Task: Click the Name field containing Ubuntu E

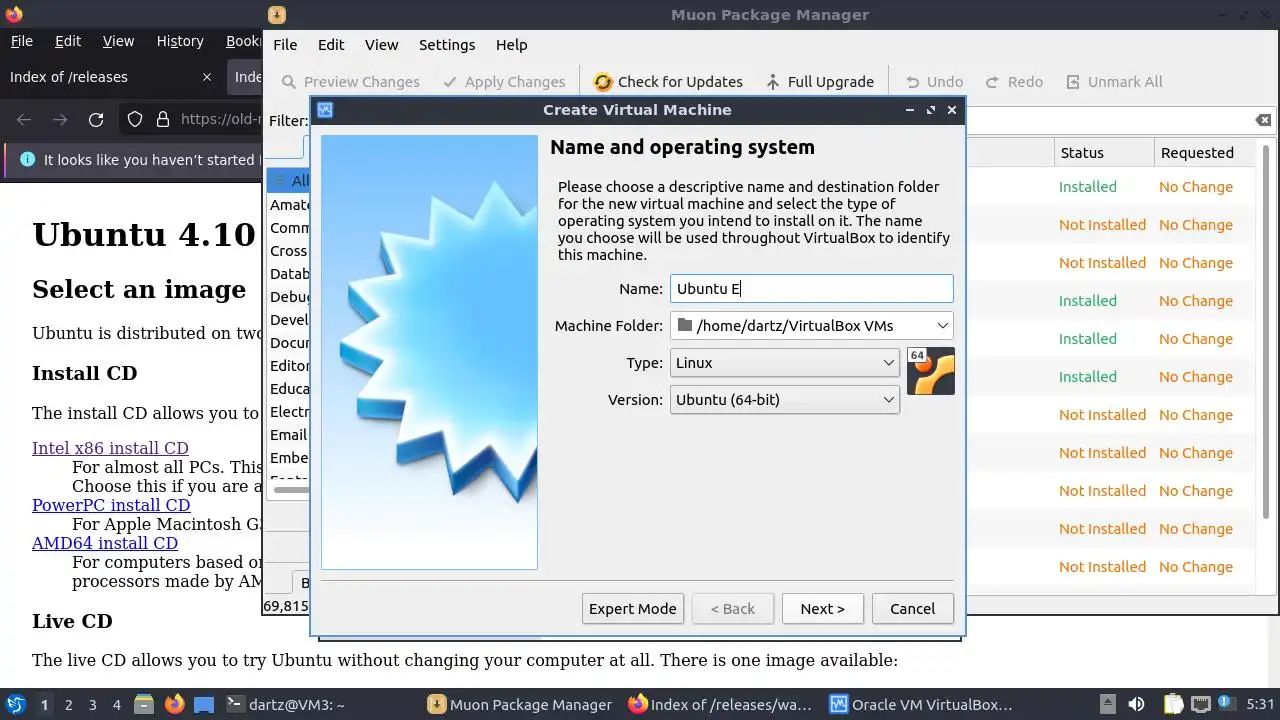Action: coord(811,289)
